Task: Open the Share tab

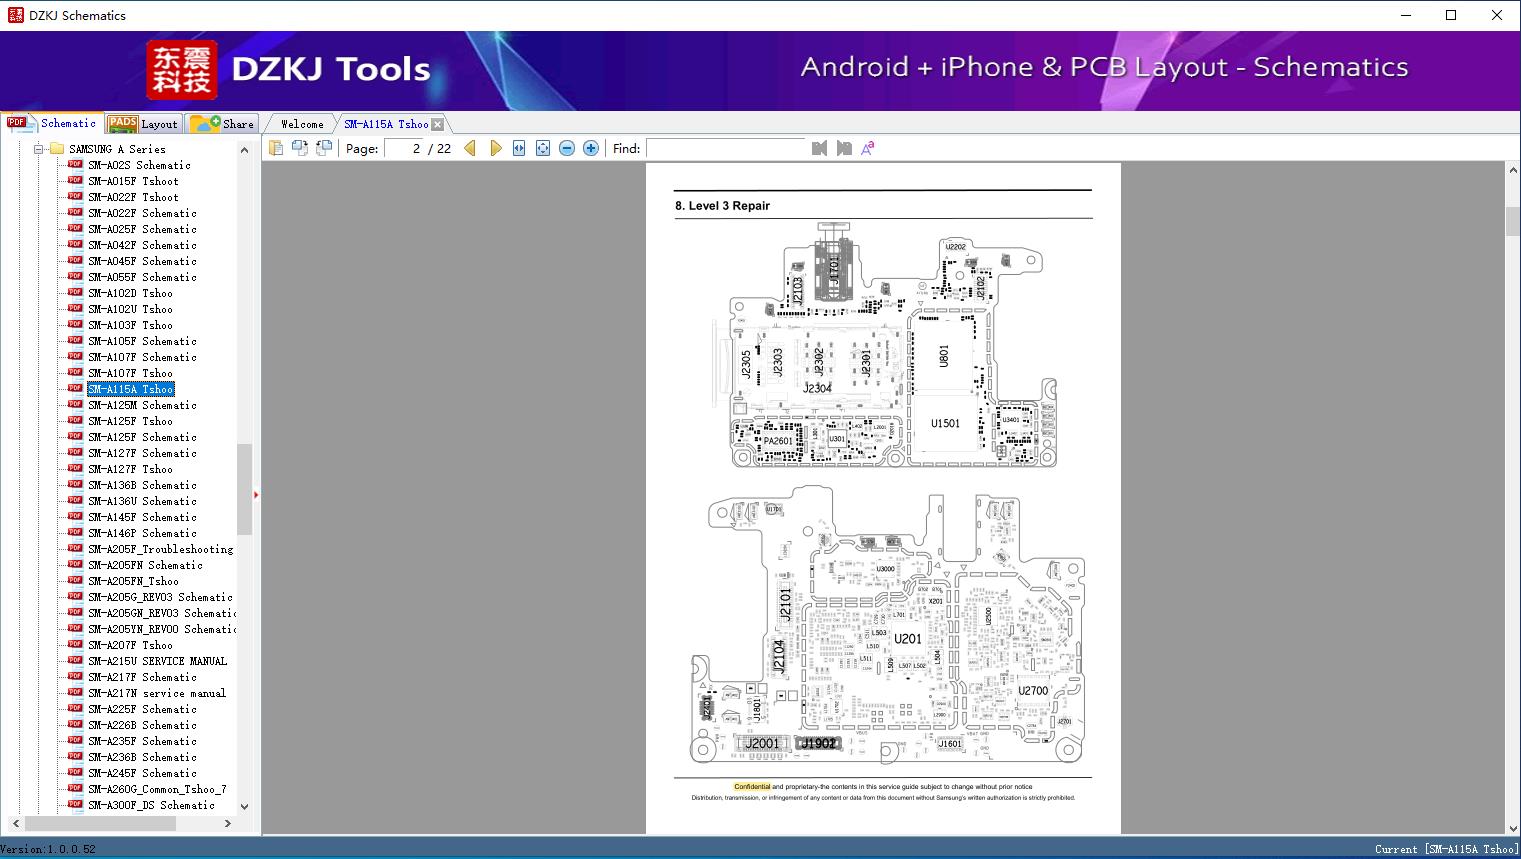Action: click(x=223, y=124)
